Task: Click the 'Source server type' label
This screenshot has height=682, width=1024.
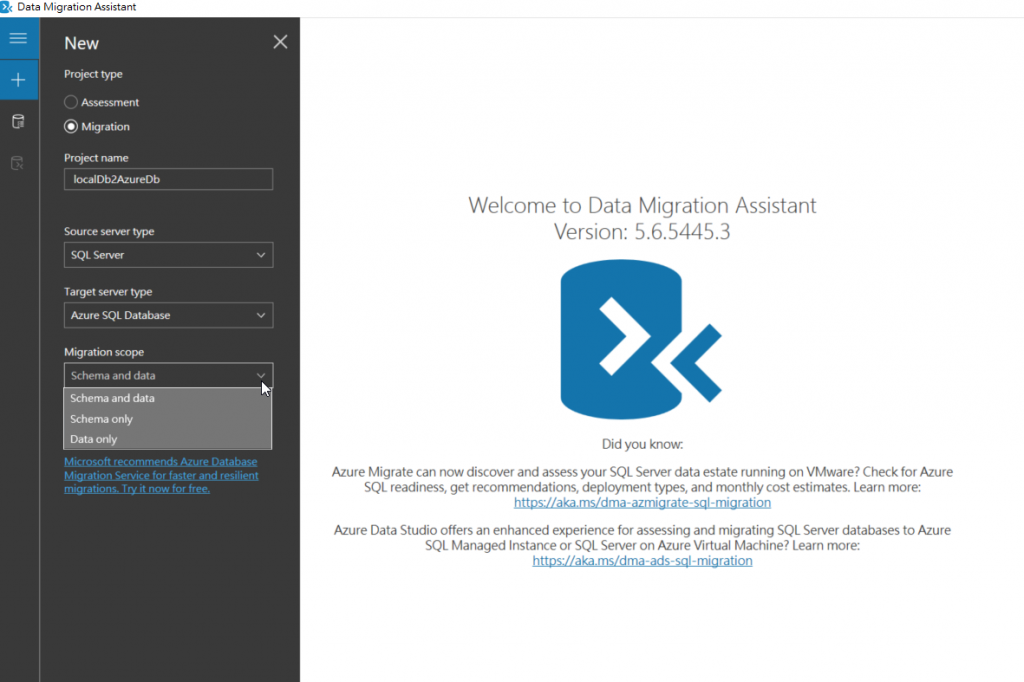Action: coord(109,231)
